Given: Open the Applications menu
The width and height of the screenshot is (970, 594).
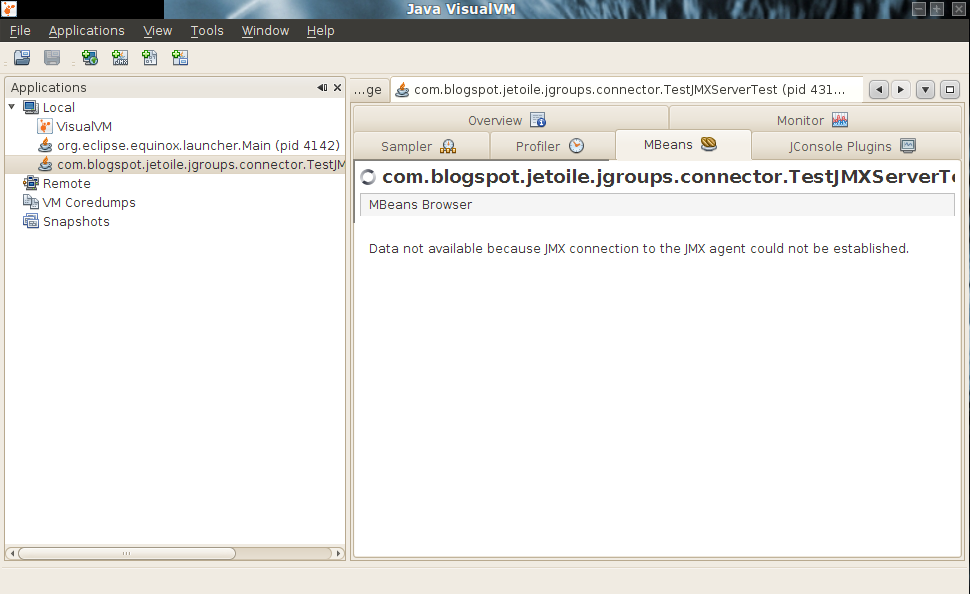Looking at the screenshot, I should tap(87, 30).
